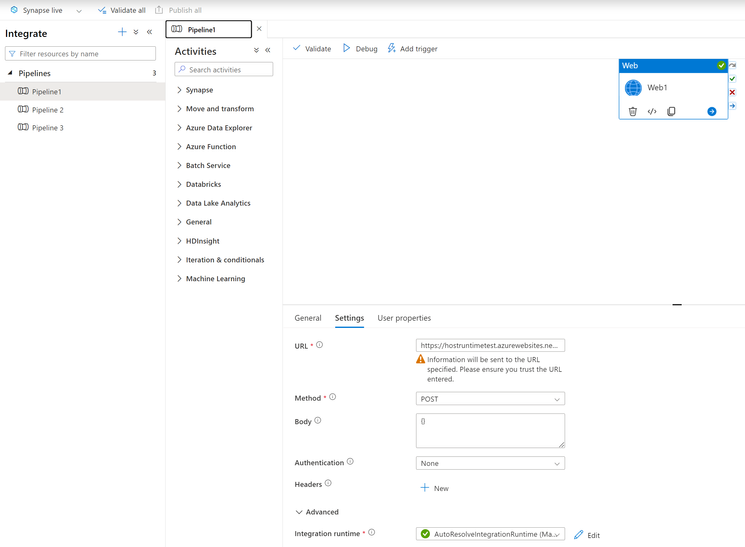
Task: Validate the pipeline
Action: 312,48
